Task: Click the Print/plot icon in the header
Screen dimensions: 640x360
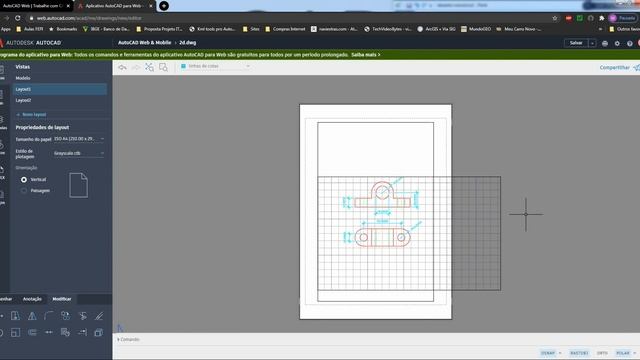Action: 605,43
